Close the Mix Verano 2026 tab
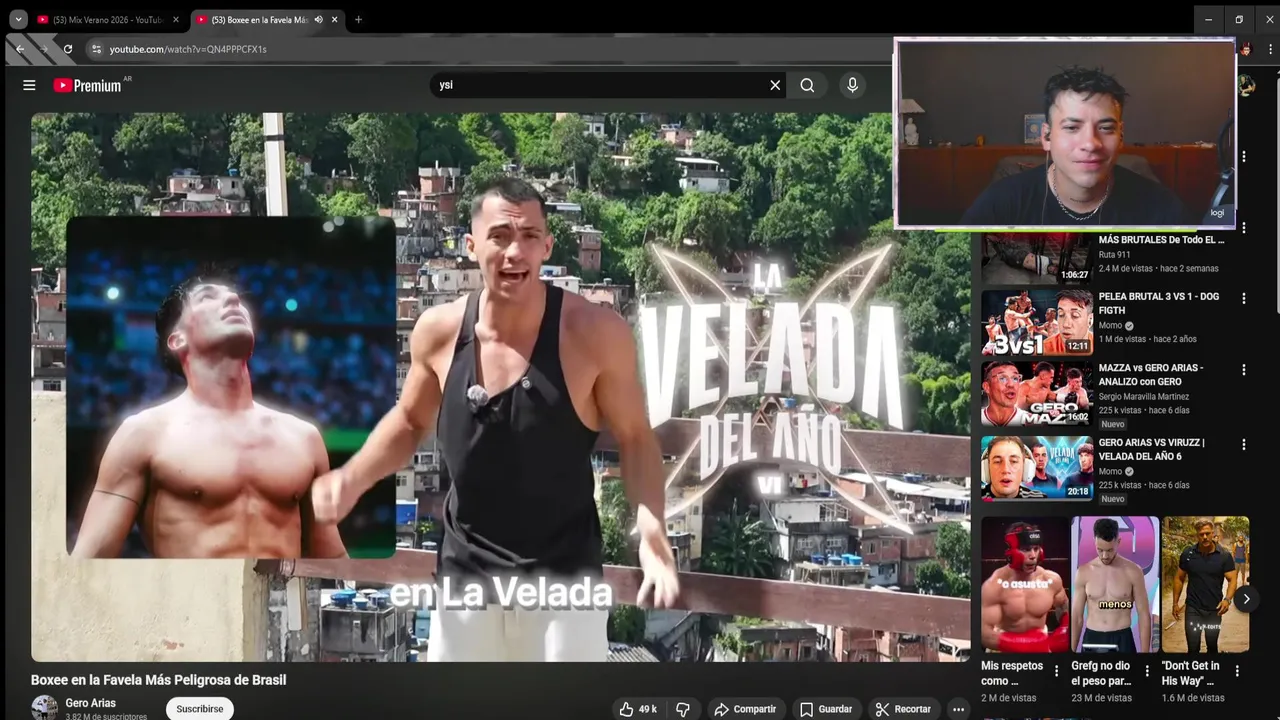 pos(176,19)
